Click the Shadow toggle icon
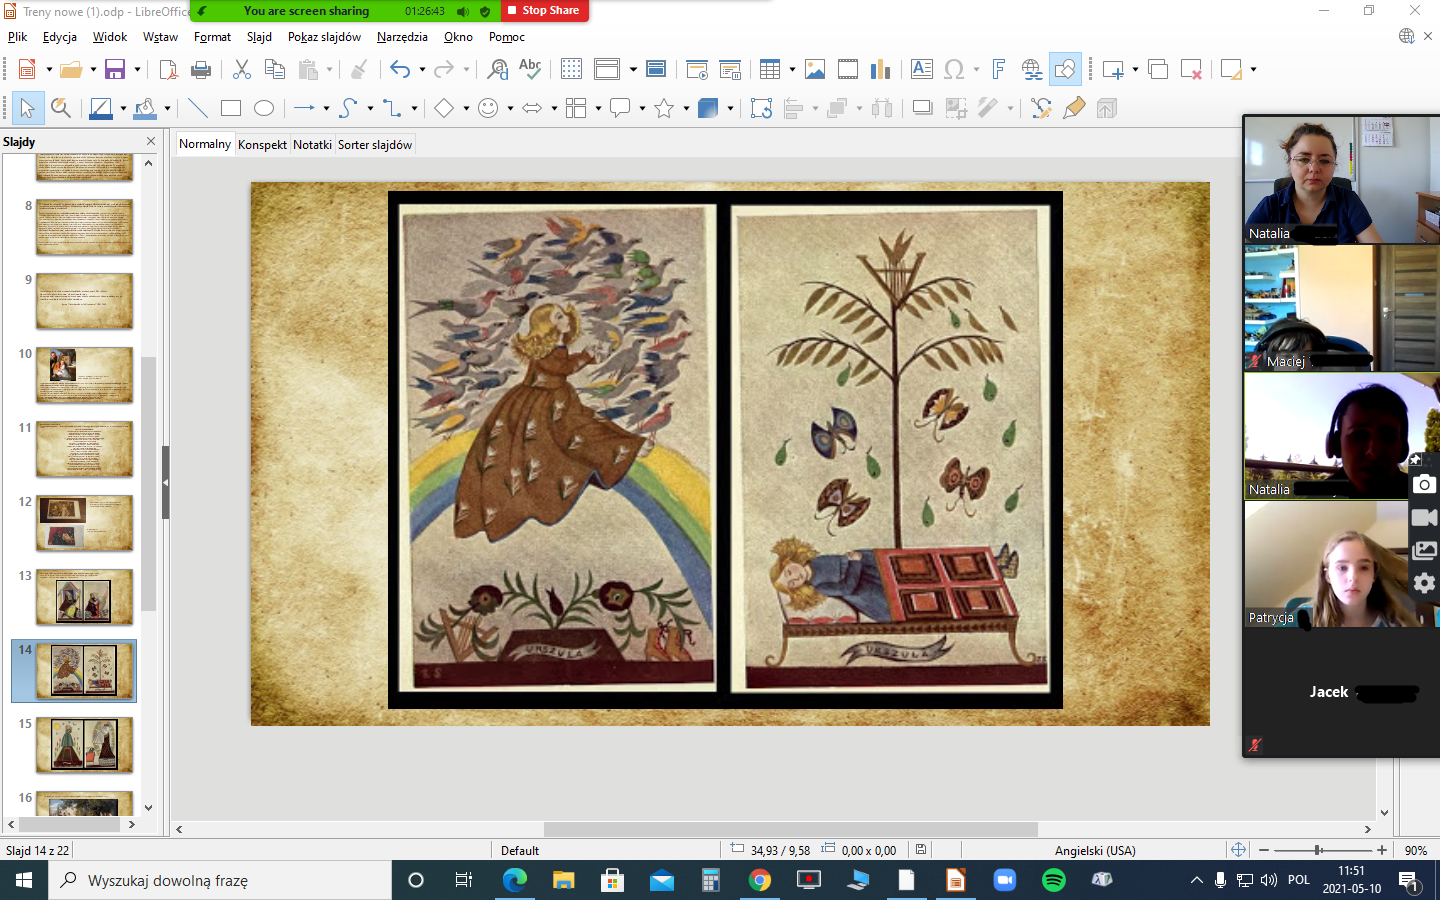 pyautogui.click(x=923, y=108)
